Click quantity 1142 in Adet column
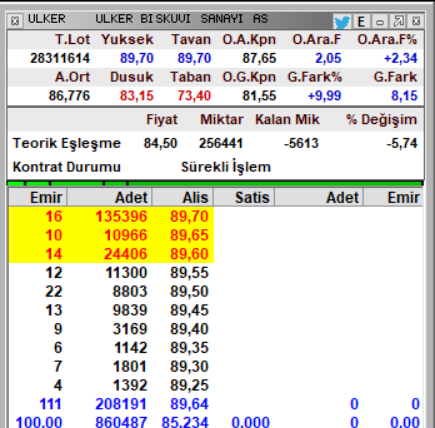Image resolution: width=435 pixels, height=428 pixels. (x=130, y=348)
